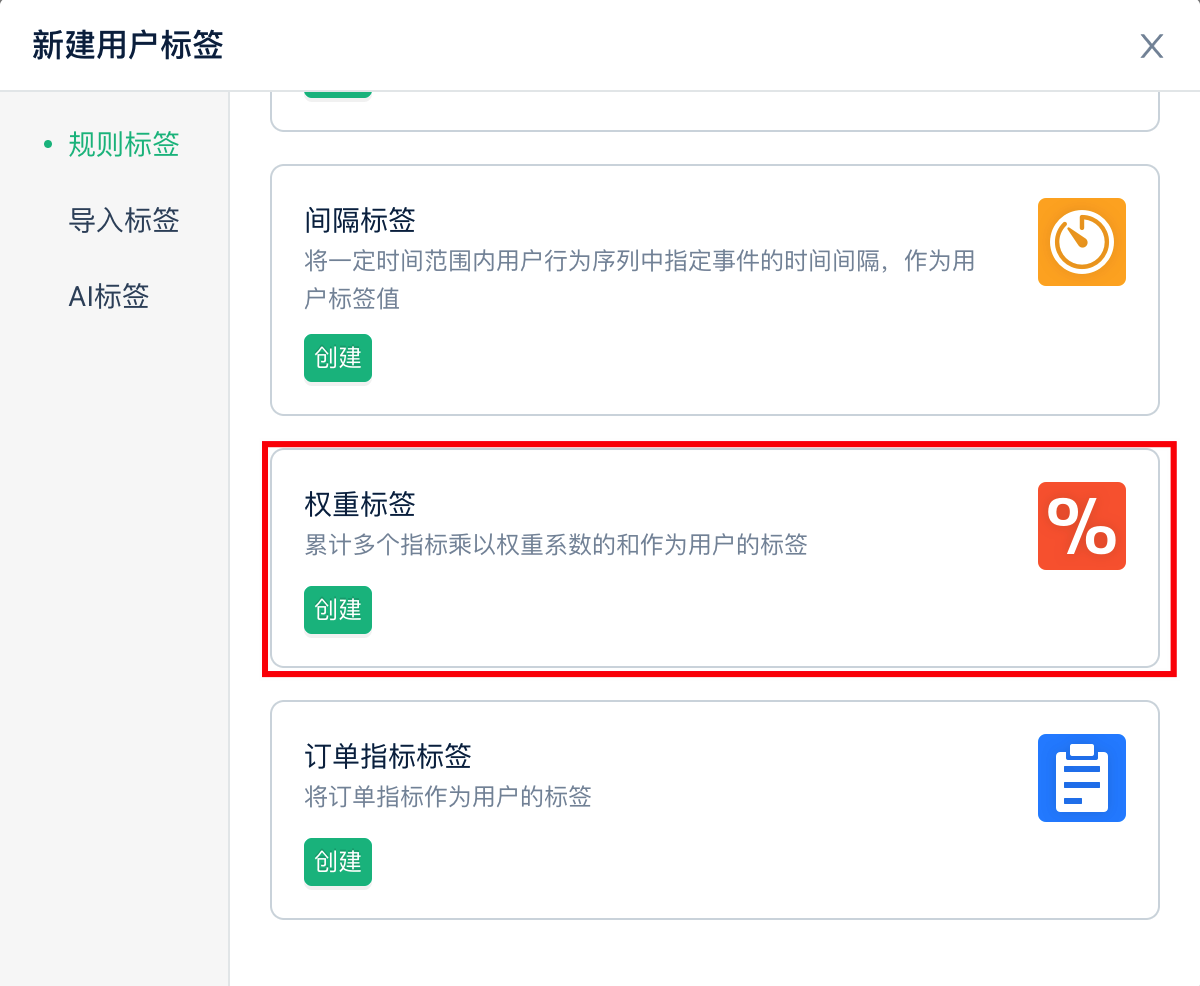Image resolution: width=1200 pixels, height=986 pixels.
Task: Click the orange timer icon for 间隔标签
Action: [1081, 242]
